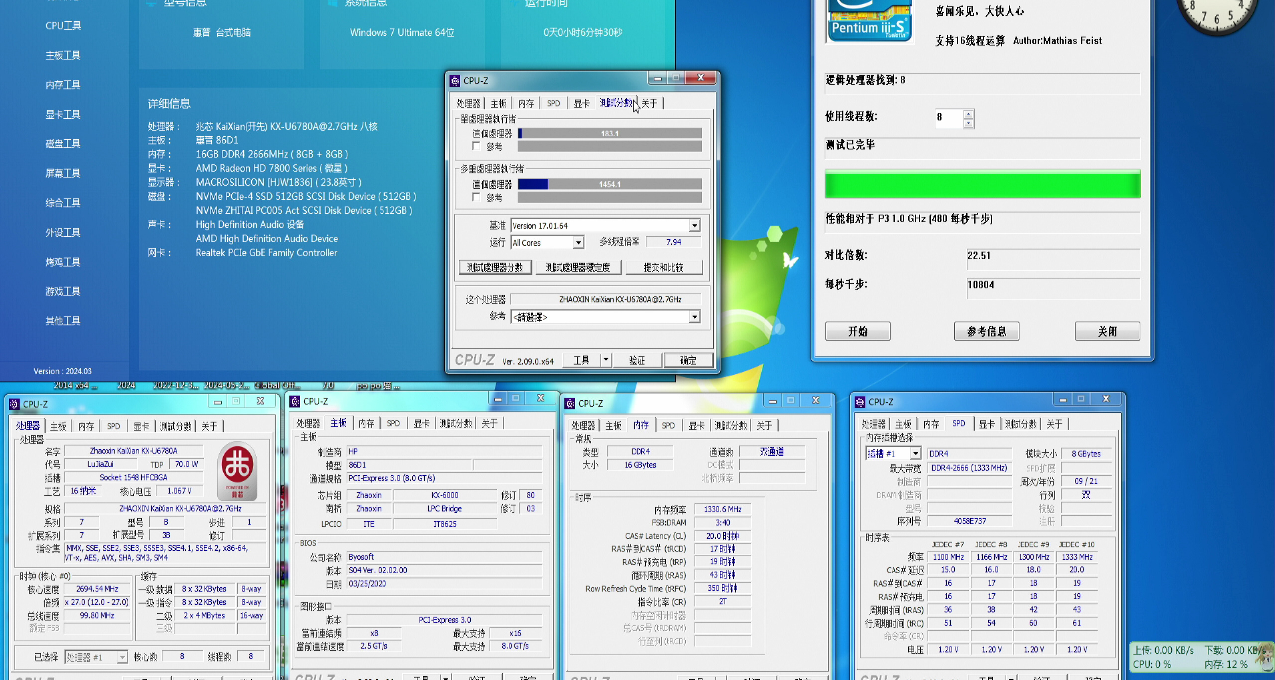The image size is (1275, 680).
Task: Open 关于 tab in memory CPU-Z window
Action: tap(764, 425)
